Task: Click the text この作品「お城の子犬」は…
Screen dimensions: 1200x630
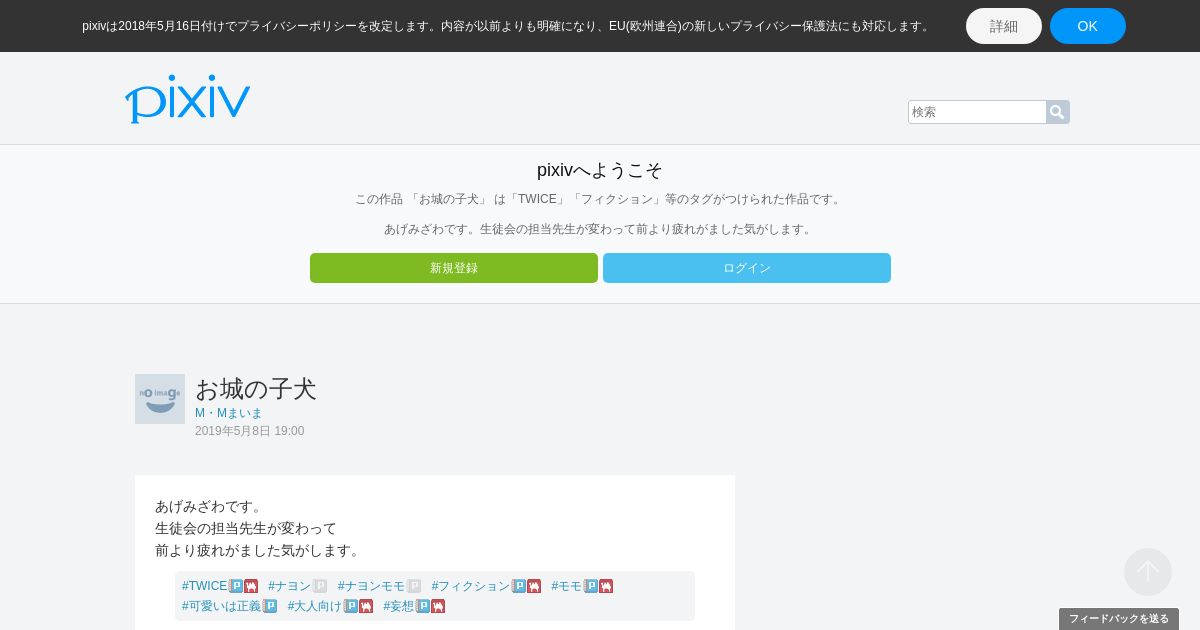Action: pos(600,199)
